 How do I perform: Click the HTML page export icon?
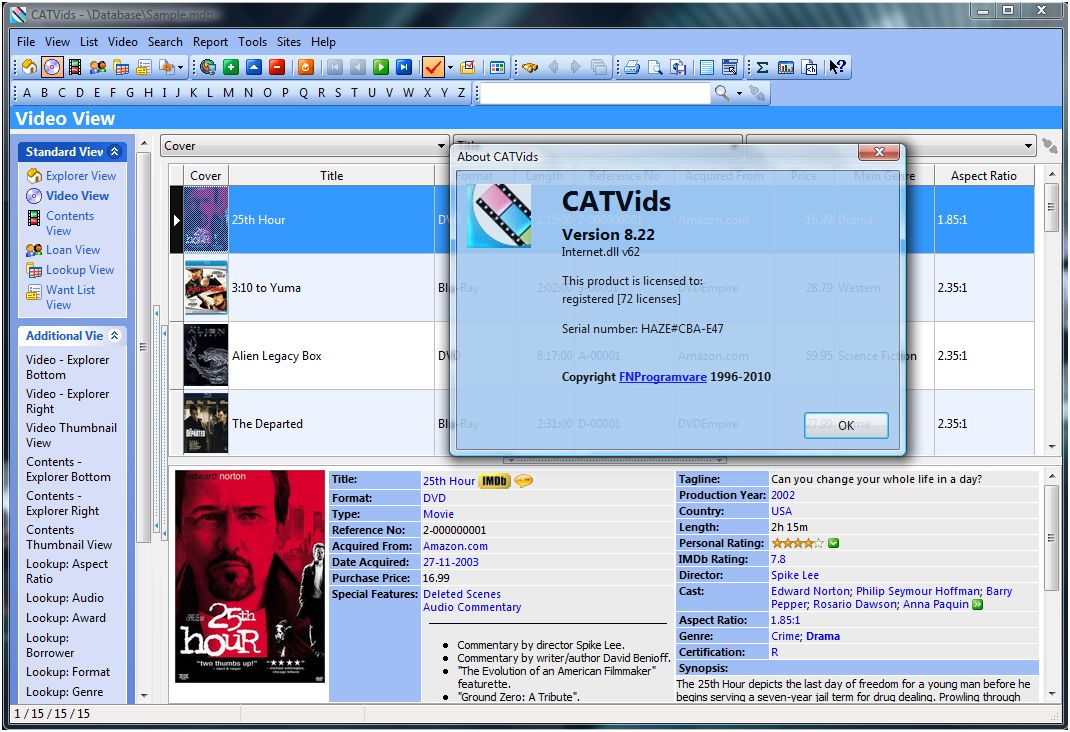tap(809, 67)
